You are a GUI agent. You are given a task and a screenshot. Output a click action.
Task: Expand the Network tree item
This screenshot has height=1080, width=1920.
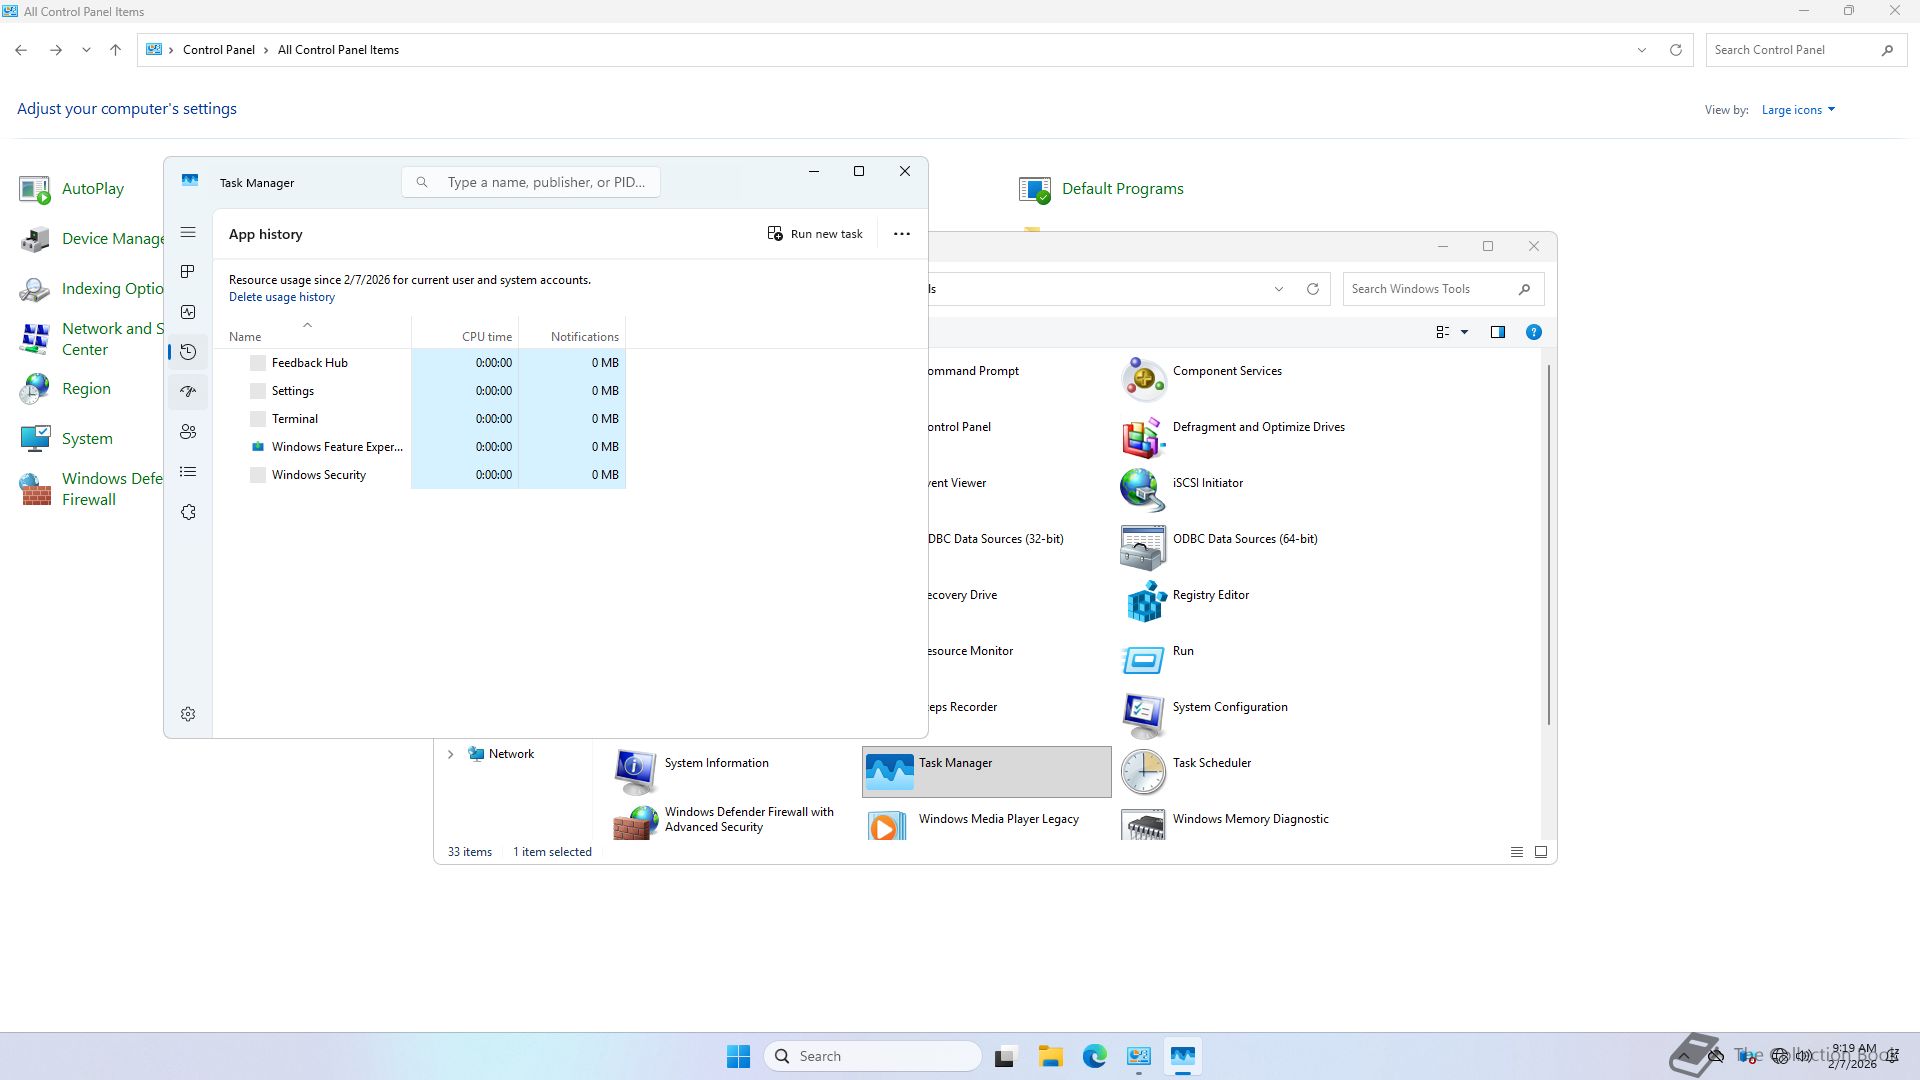(450, 754)
